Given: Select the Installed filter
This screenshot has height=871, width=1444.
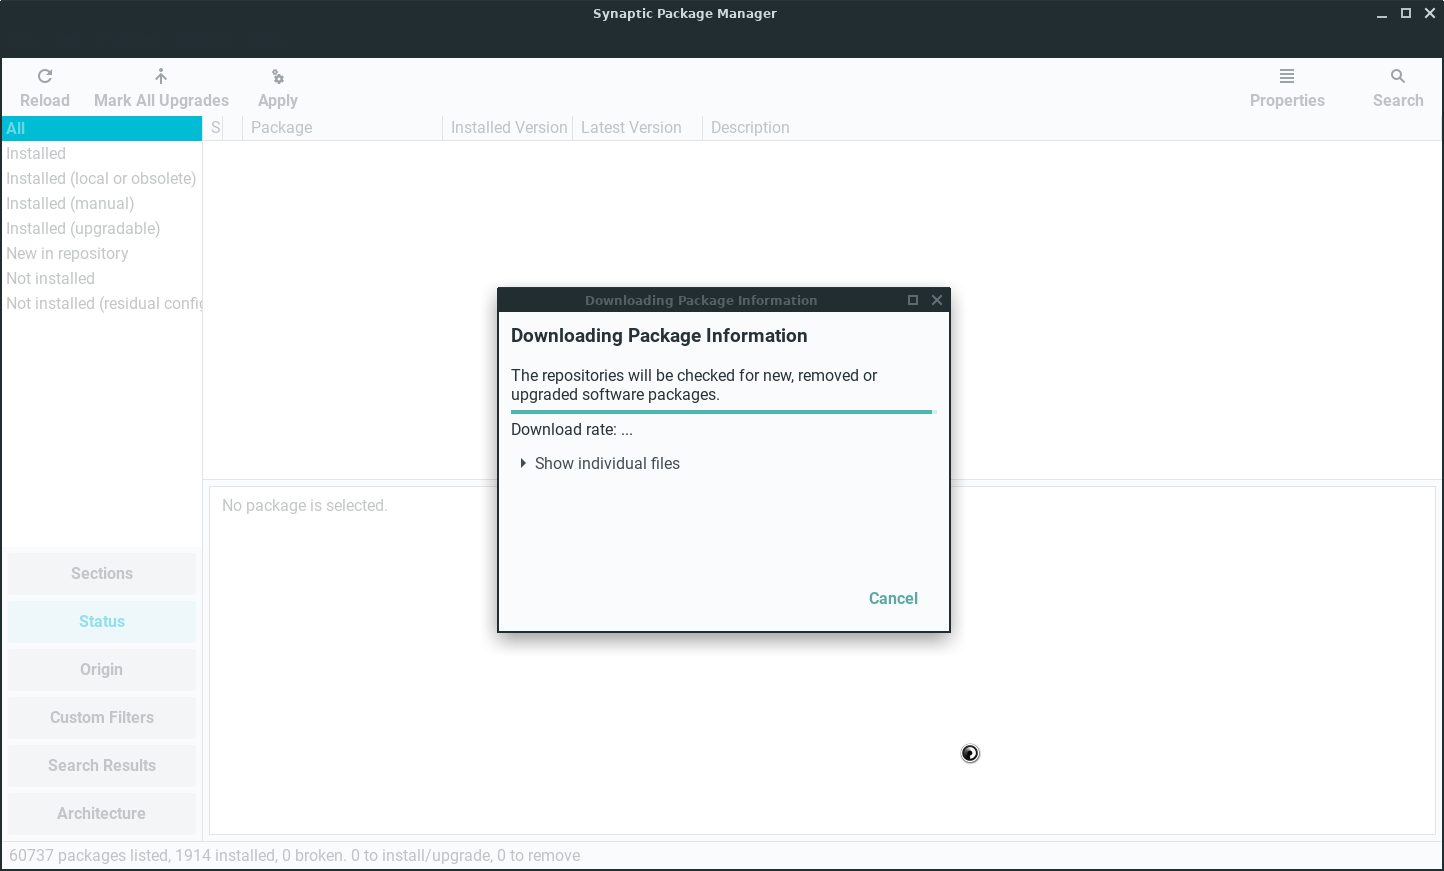Looking at the screenshot, I should [x=102, y=153].
